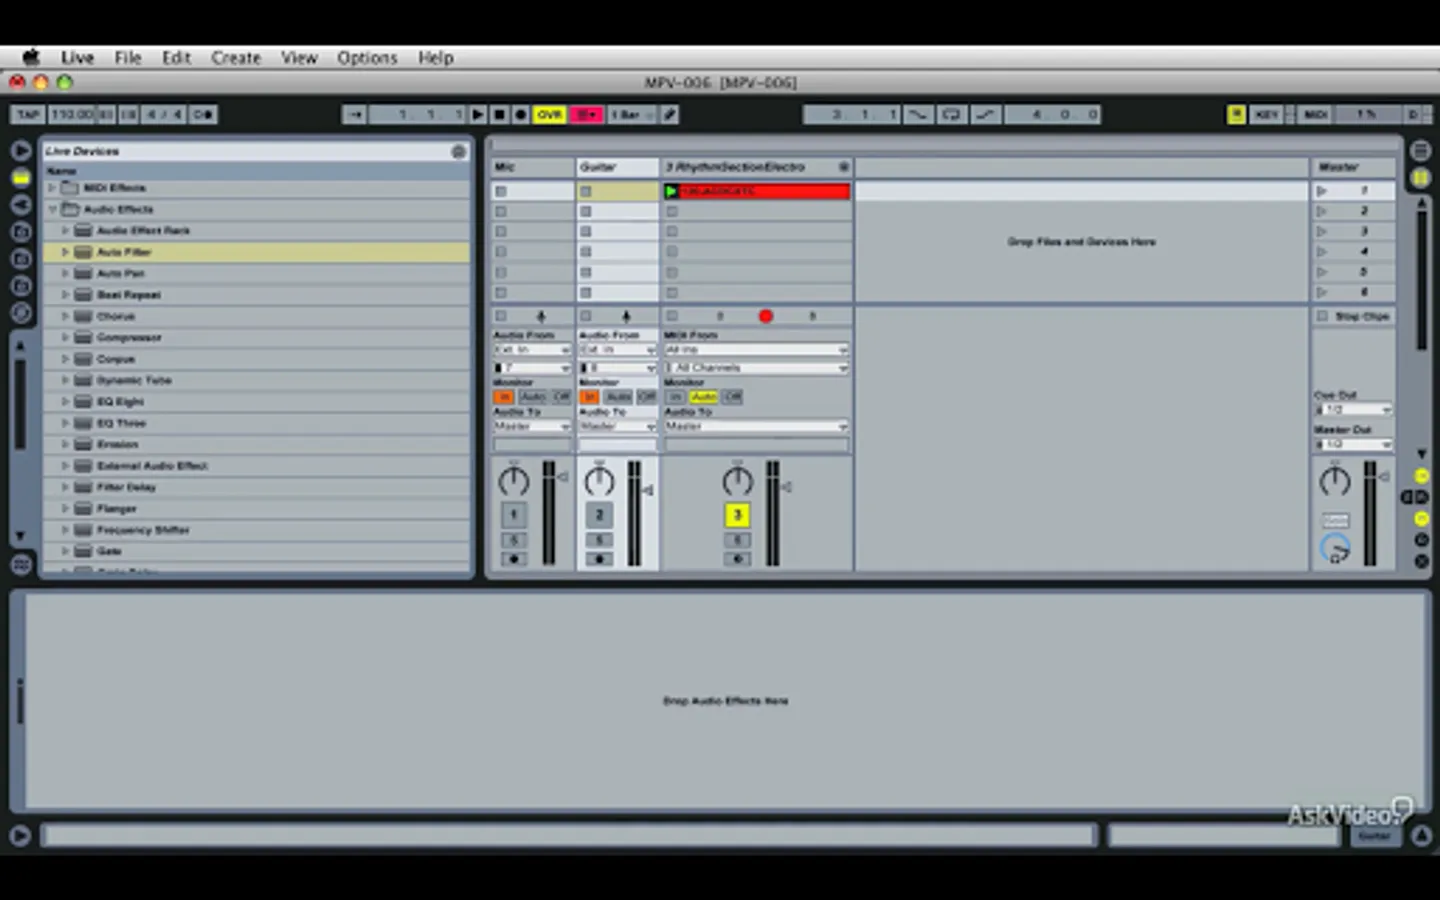Click the Stop button in the transport bar
Screen dimensions: 1440x900
(499, 115)
